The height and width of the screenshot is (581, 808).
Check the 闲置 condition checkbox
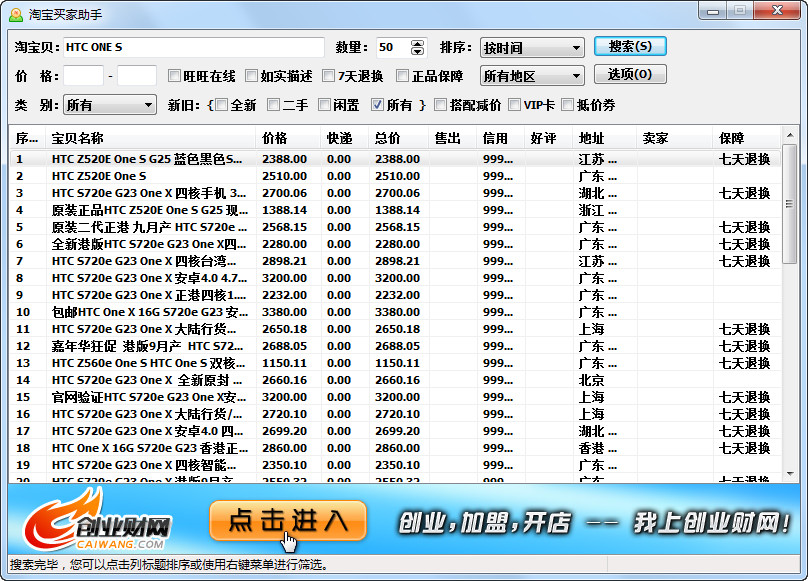coord(324,105)
